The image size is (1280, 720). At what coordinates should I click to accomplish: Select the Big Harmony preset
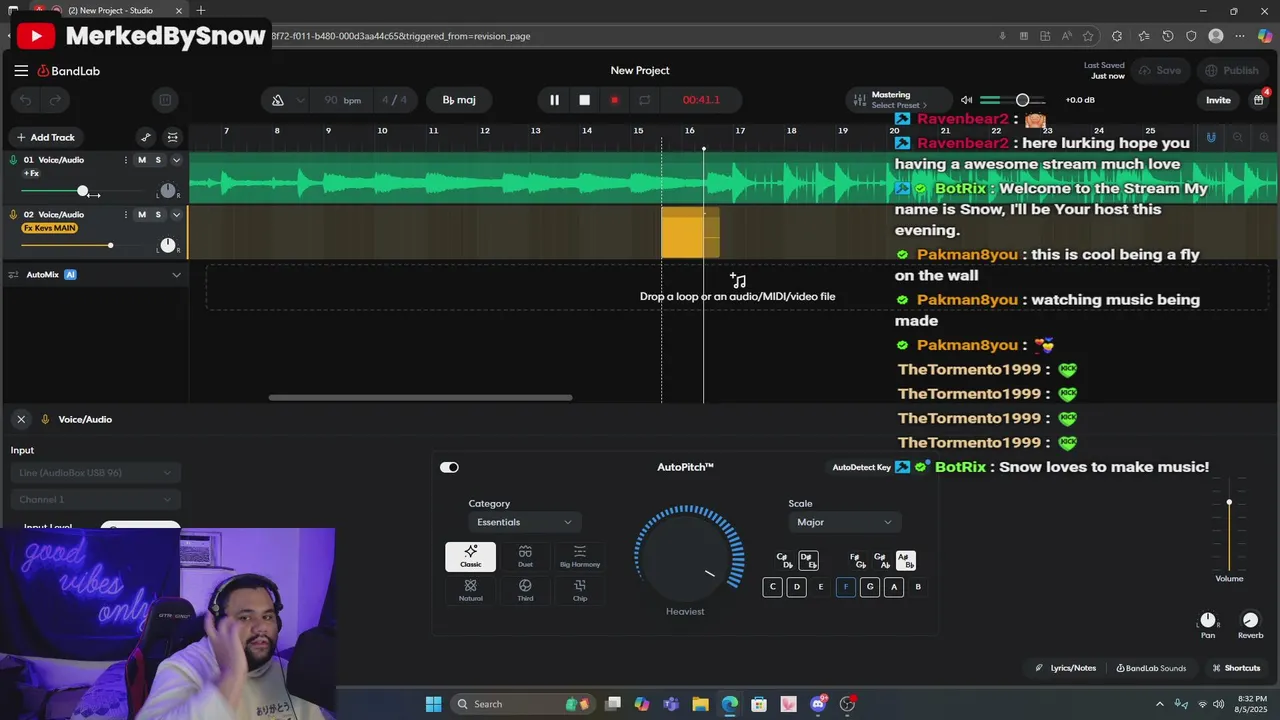[580, 556]
